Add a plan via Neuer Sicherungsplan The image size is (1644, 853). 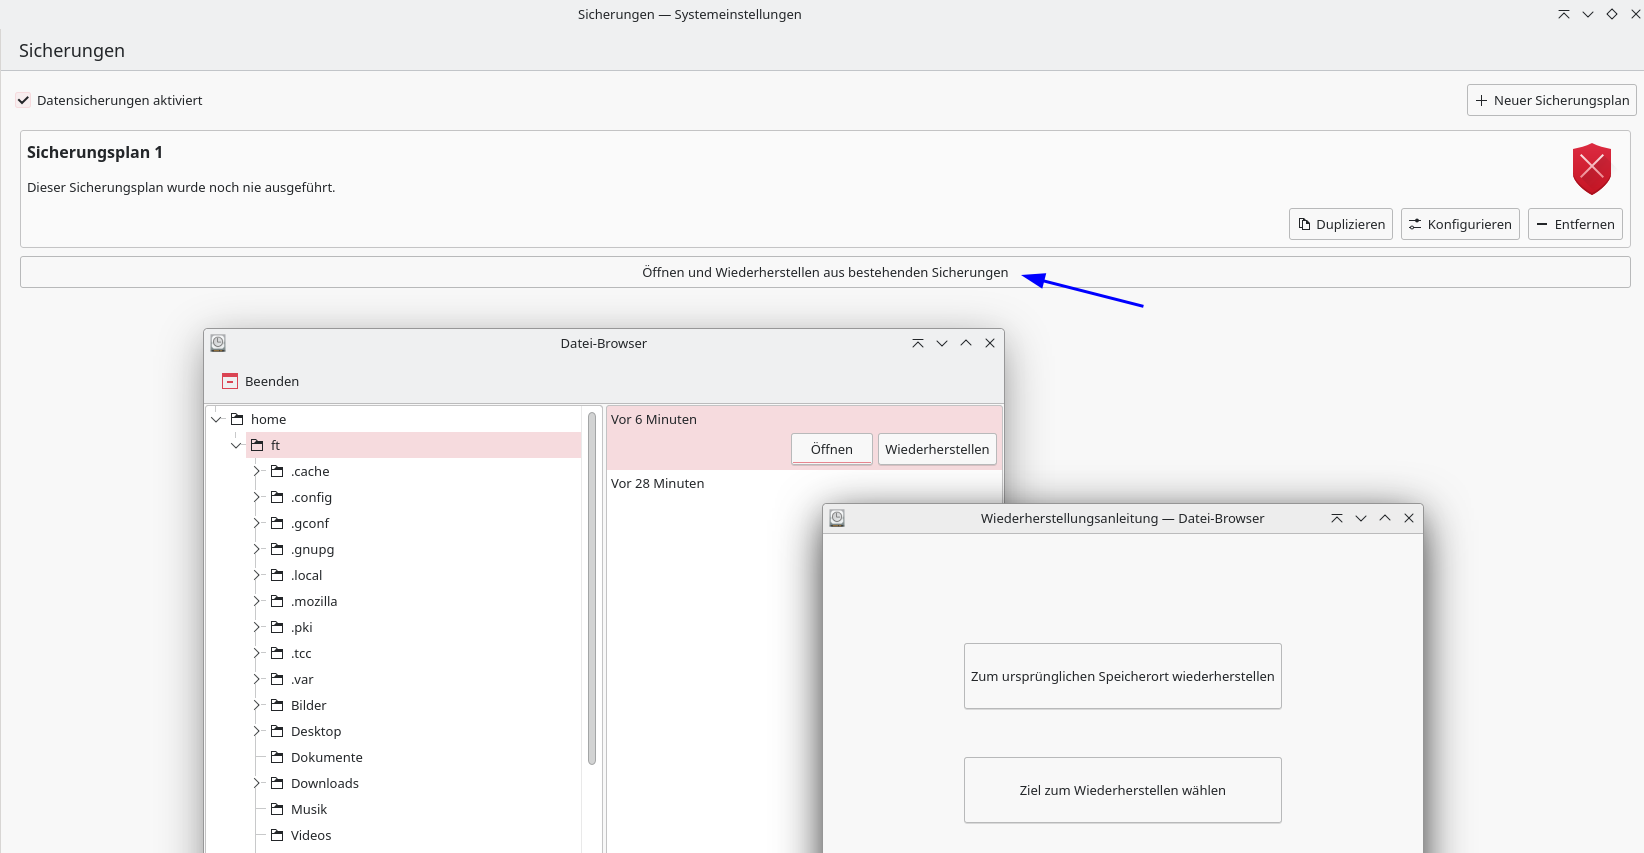1551,100
